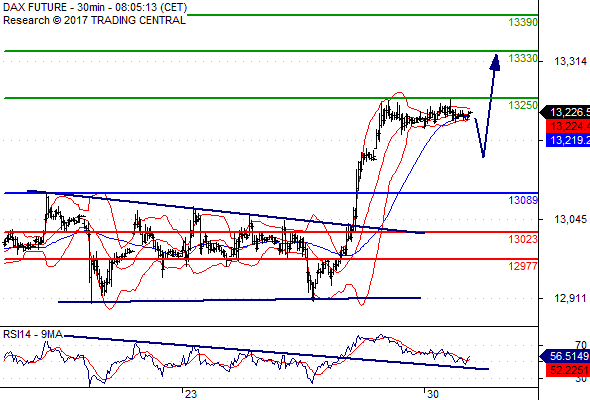Click the 13,314 price axis value
The image size is (590, 400).
tap(570, 61)
